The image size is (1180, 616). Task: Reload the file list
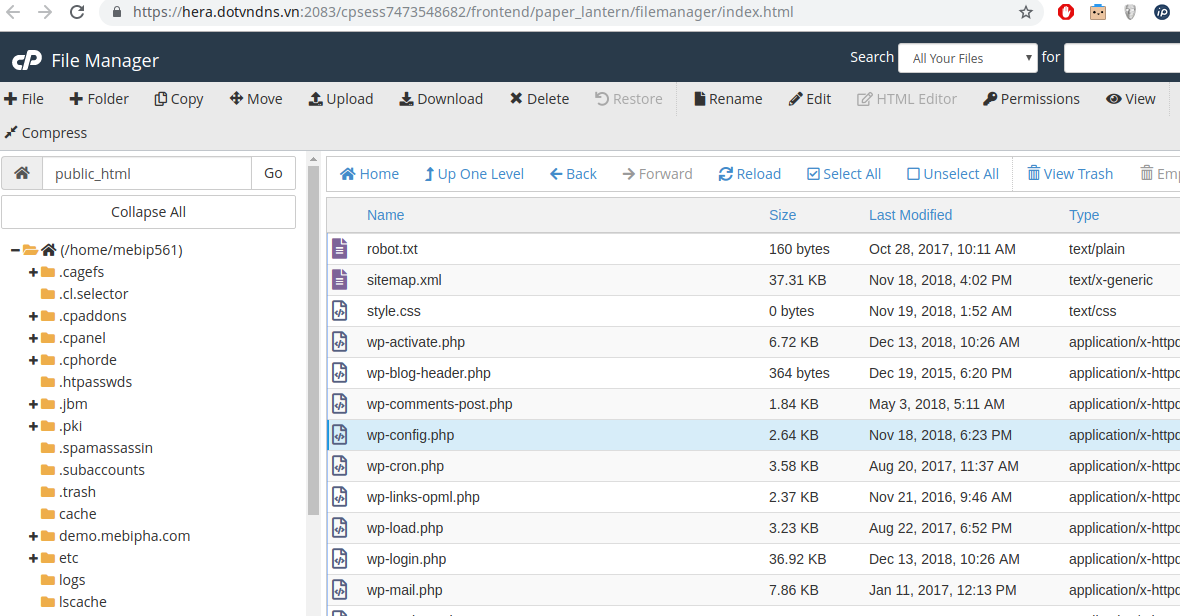pyautogui.click(x=750, y=174)
